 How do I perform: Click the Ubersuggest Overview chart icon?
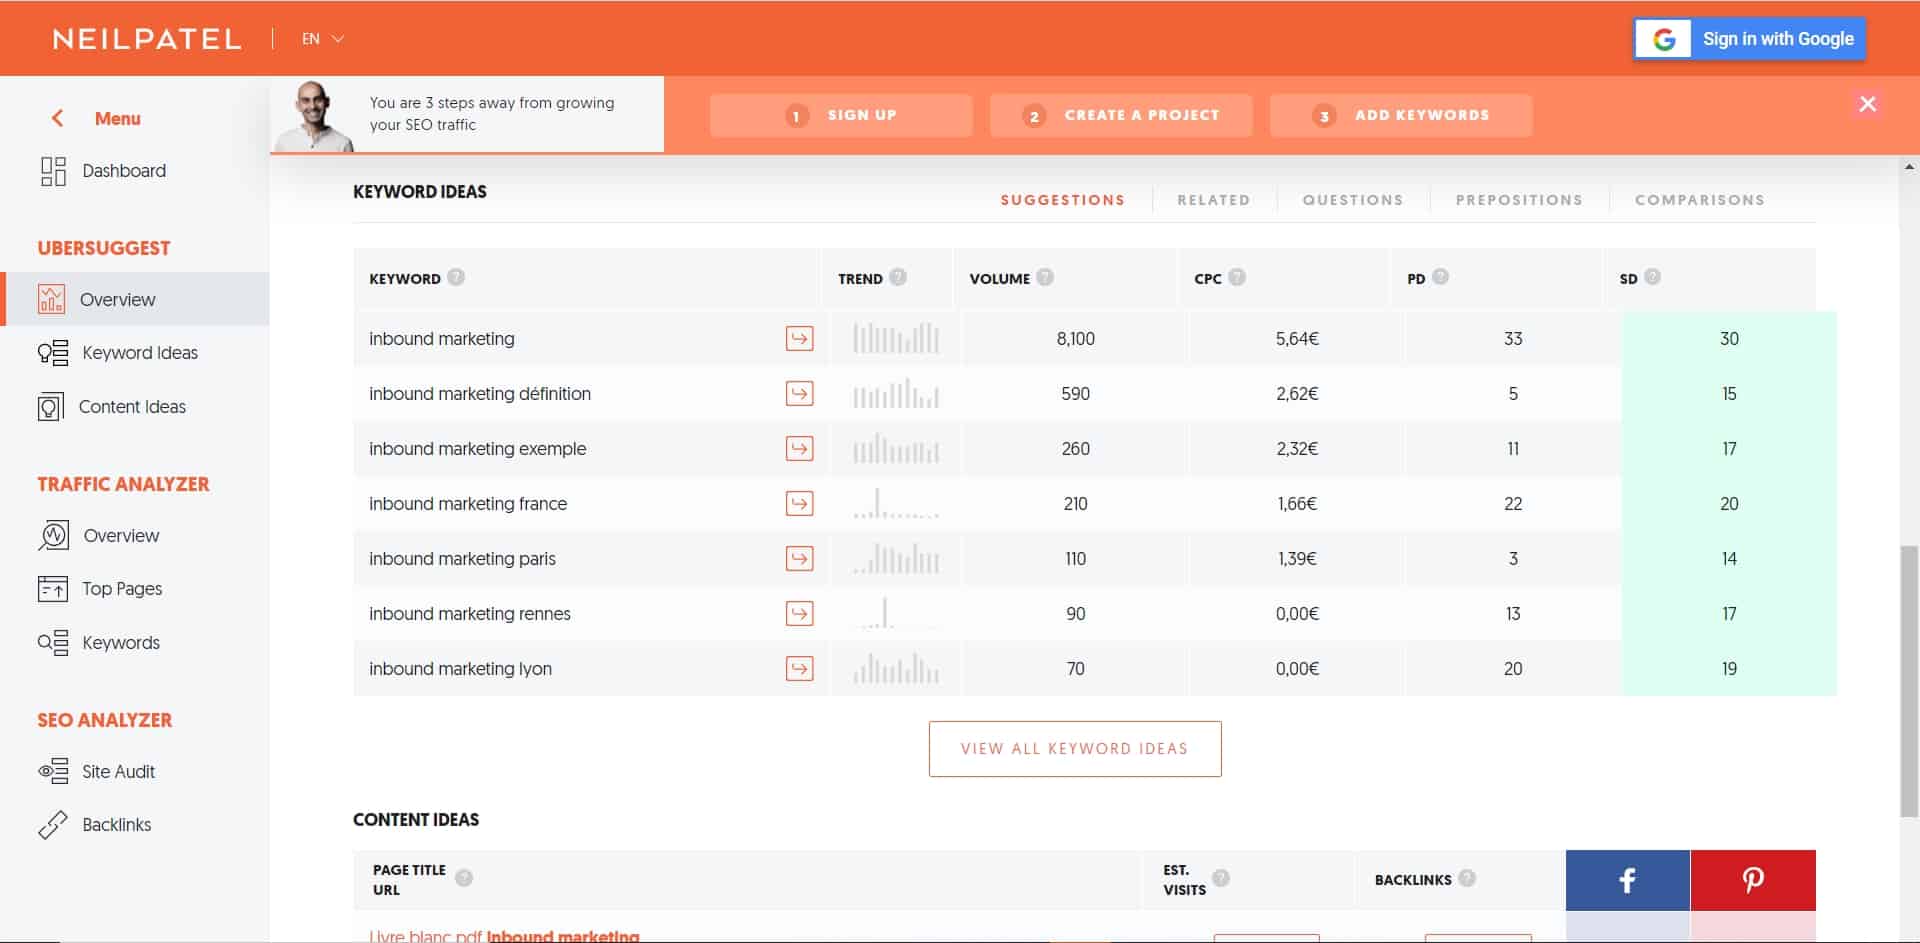51,299
